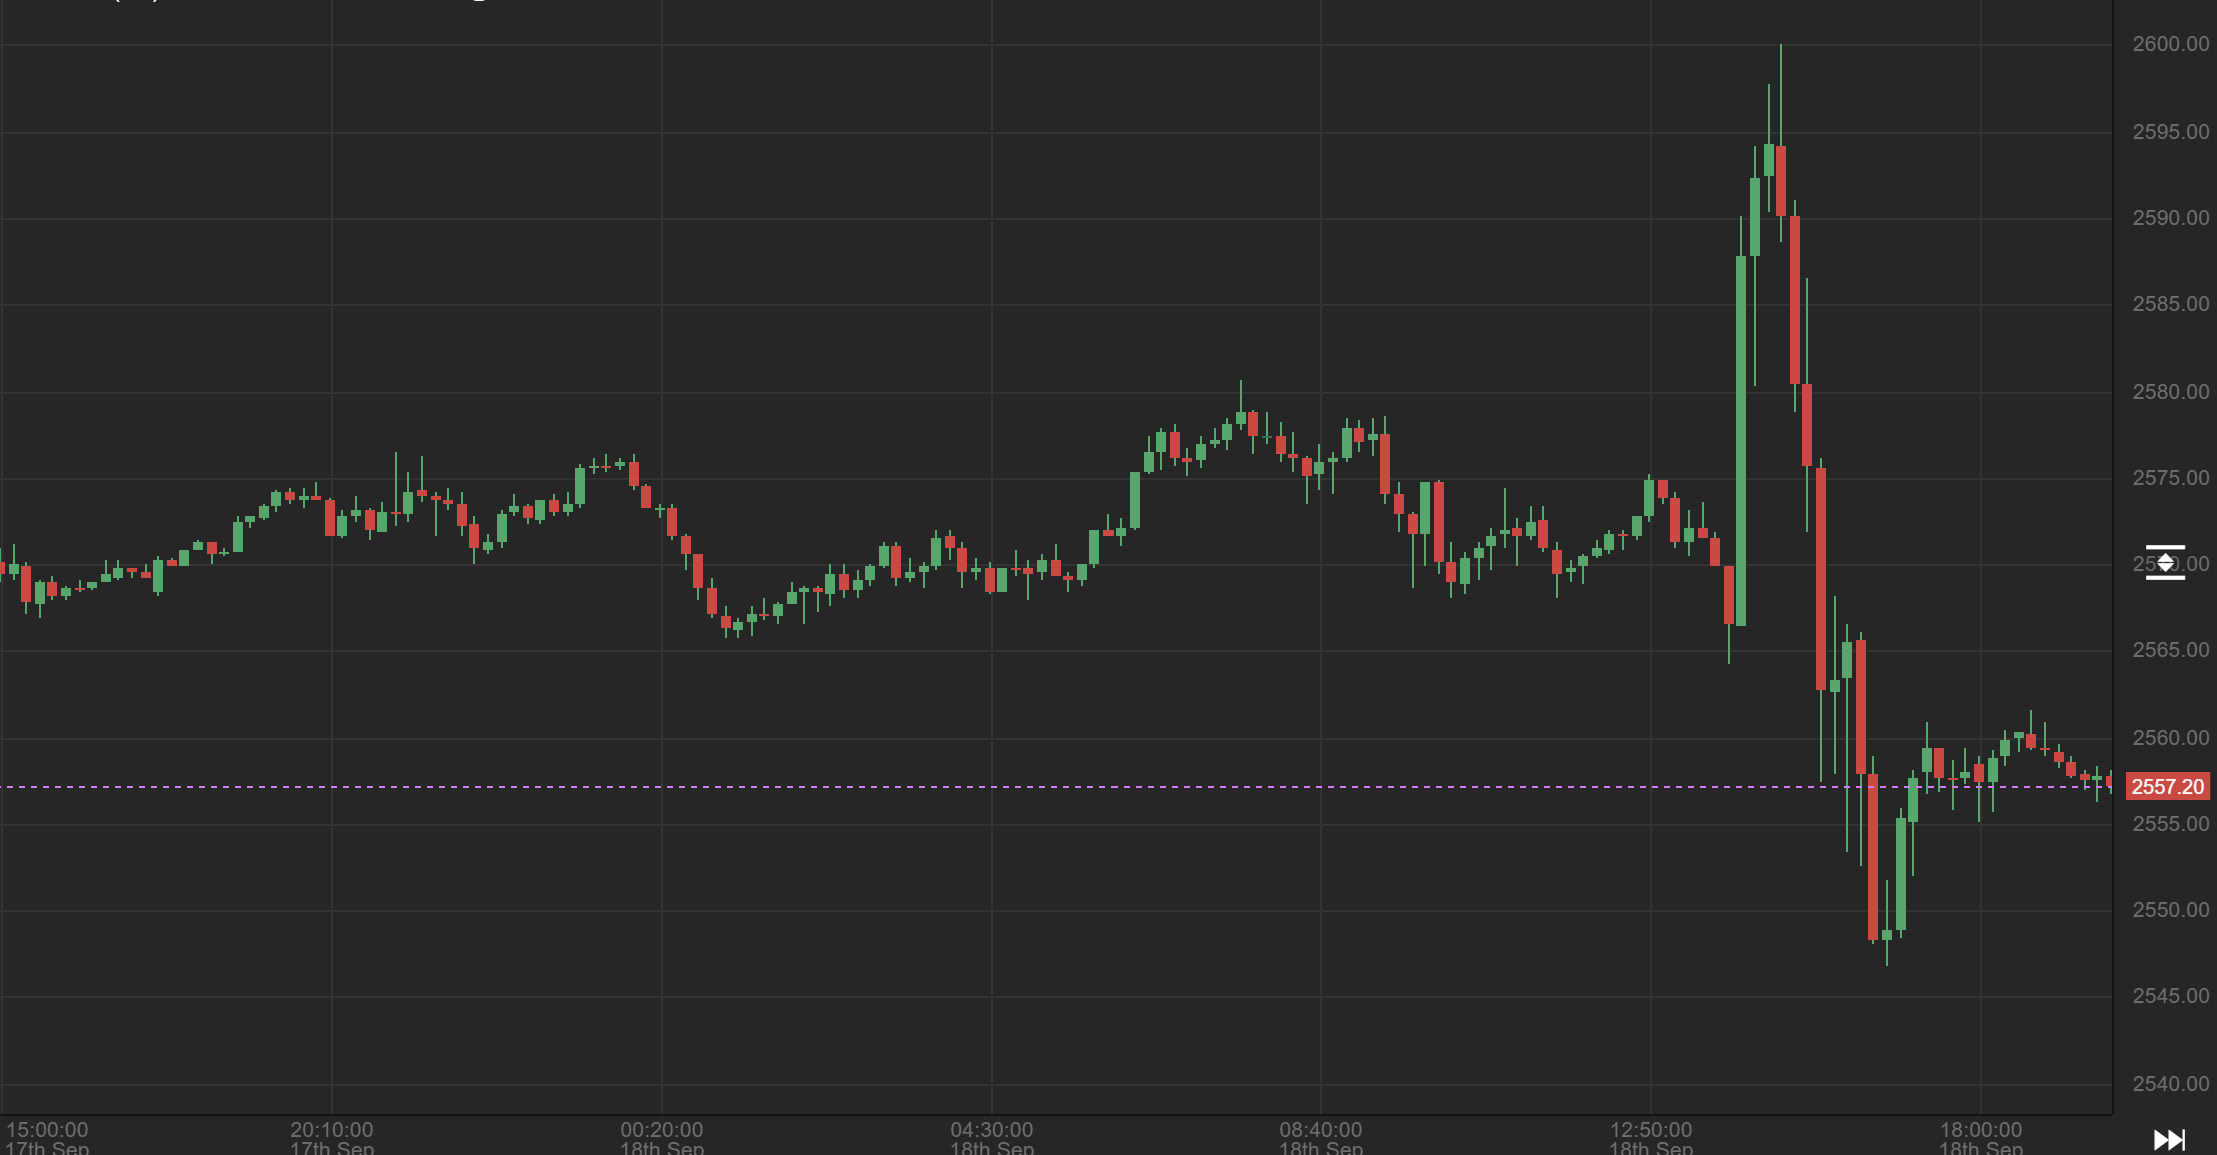The height and width of the screenshot is (1155, 2217).
Task: Click the 2565.00 price axis label
Action: click(2170, 650)
